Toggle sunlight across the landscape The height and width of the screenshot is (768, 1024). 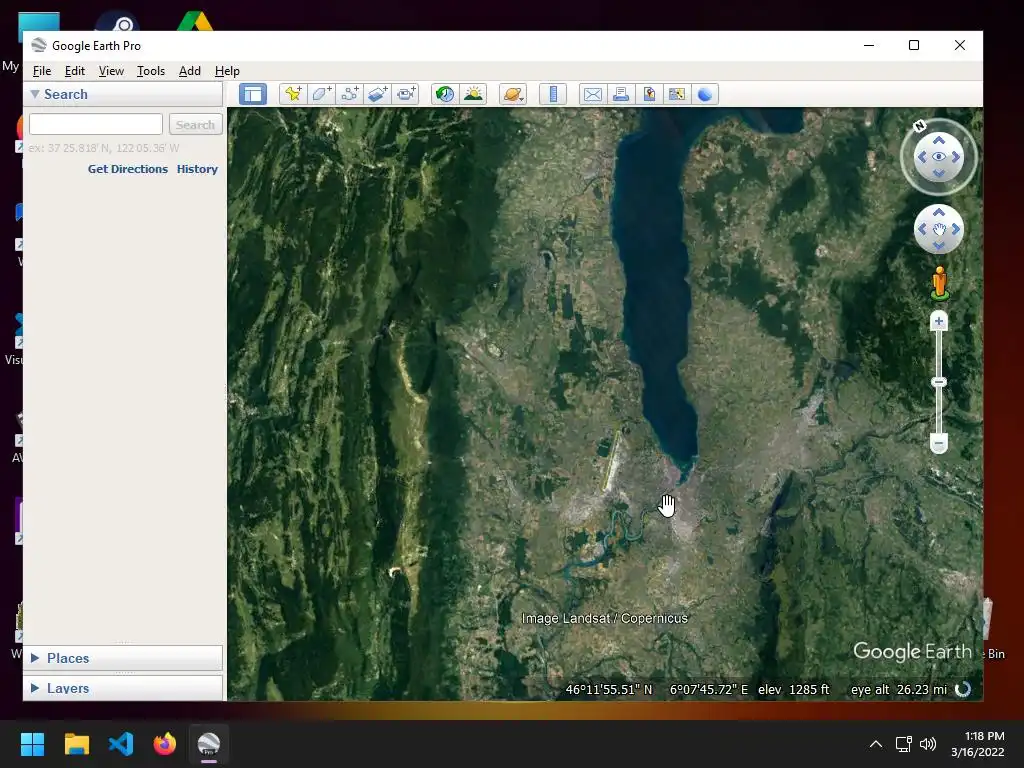473,94
